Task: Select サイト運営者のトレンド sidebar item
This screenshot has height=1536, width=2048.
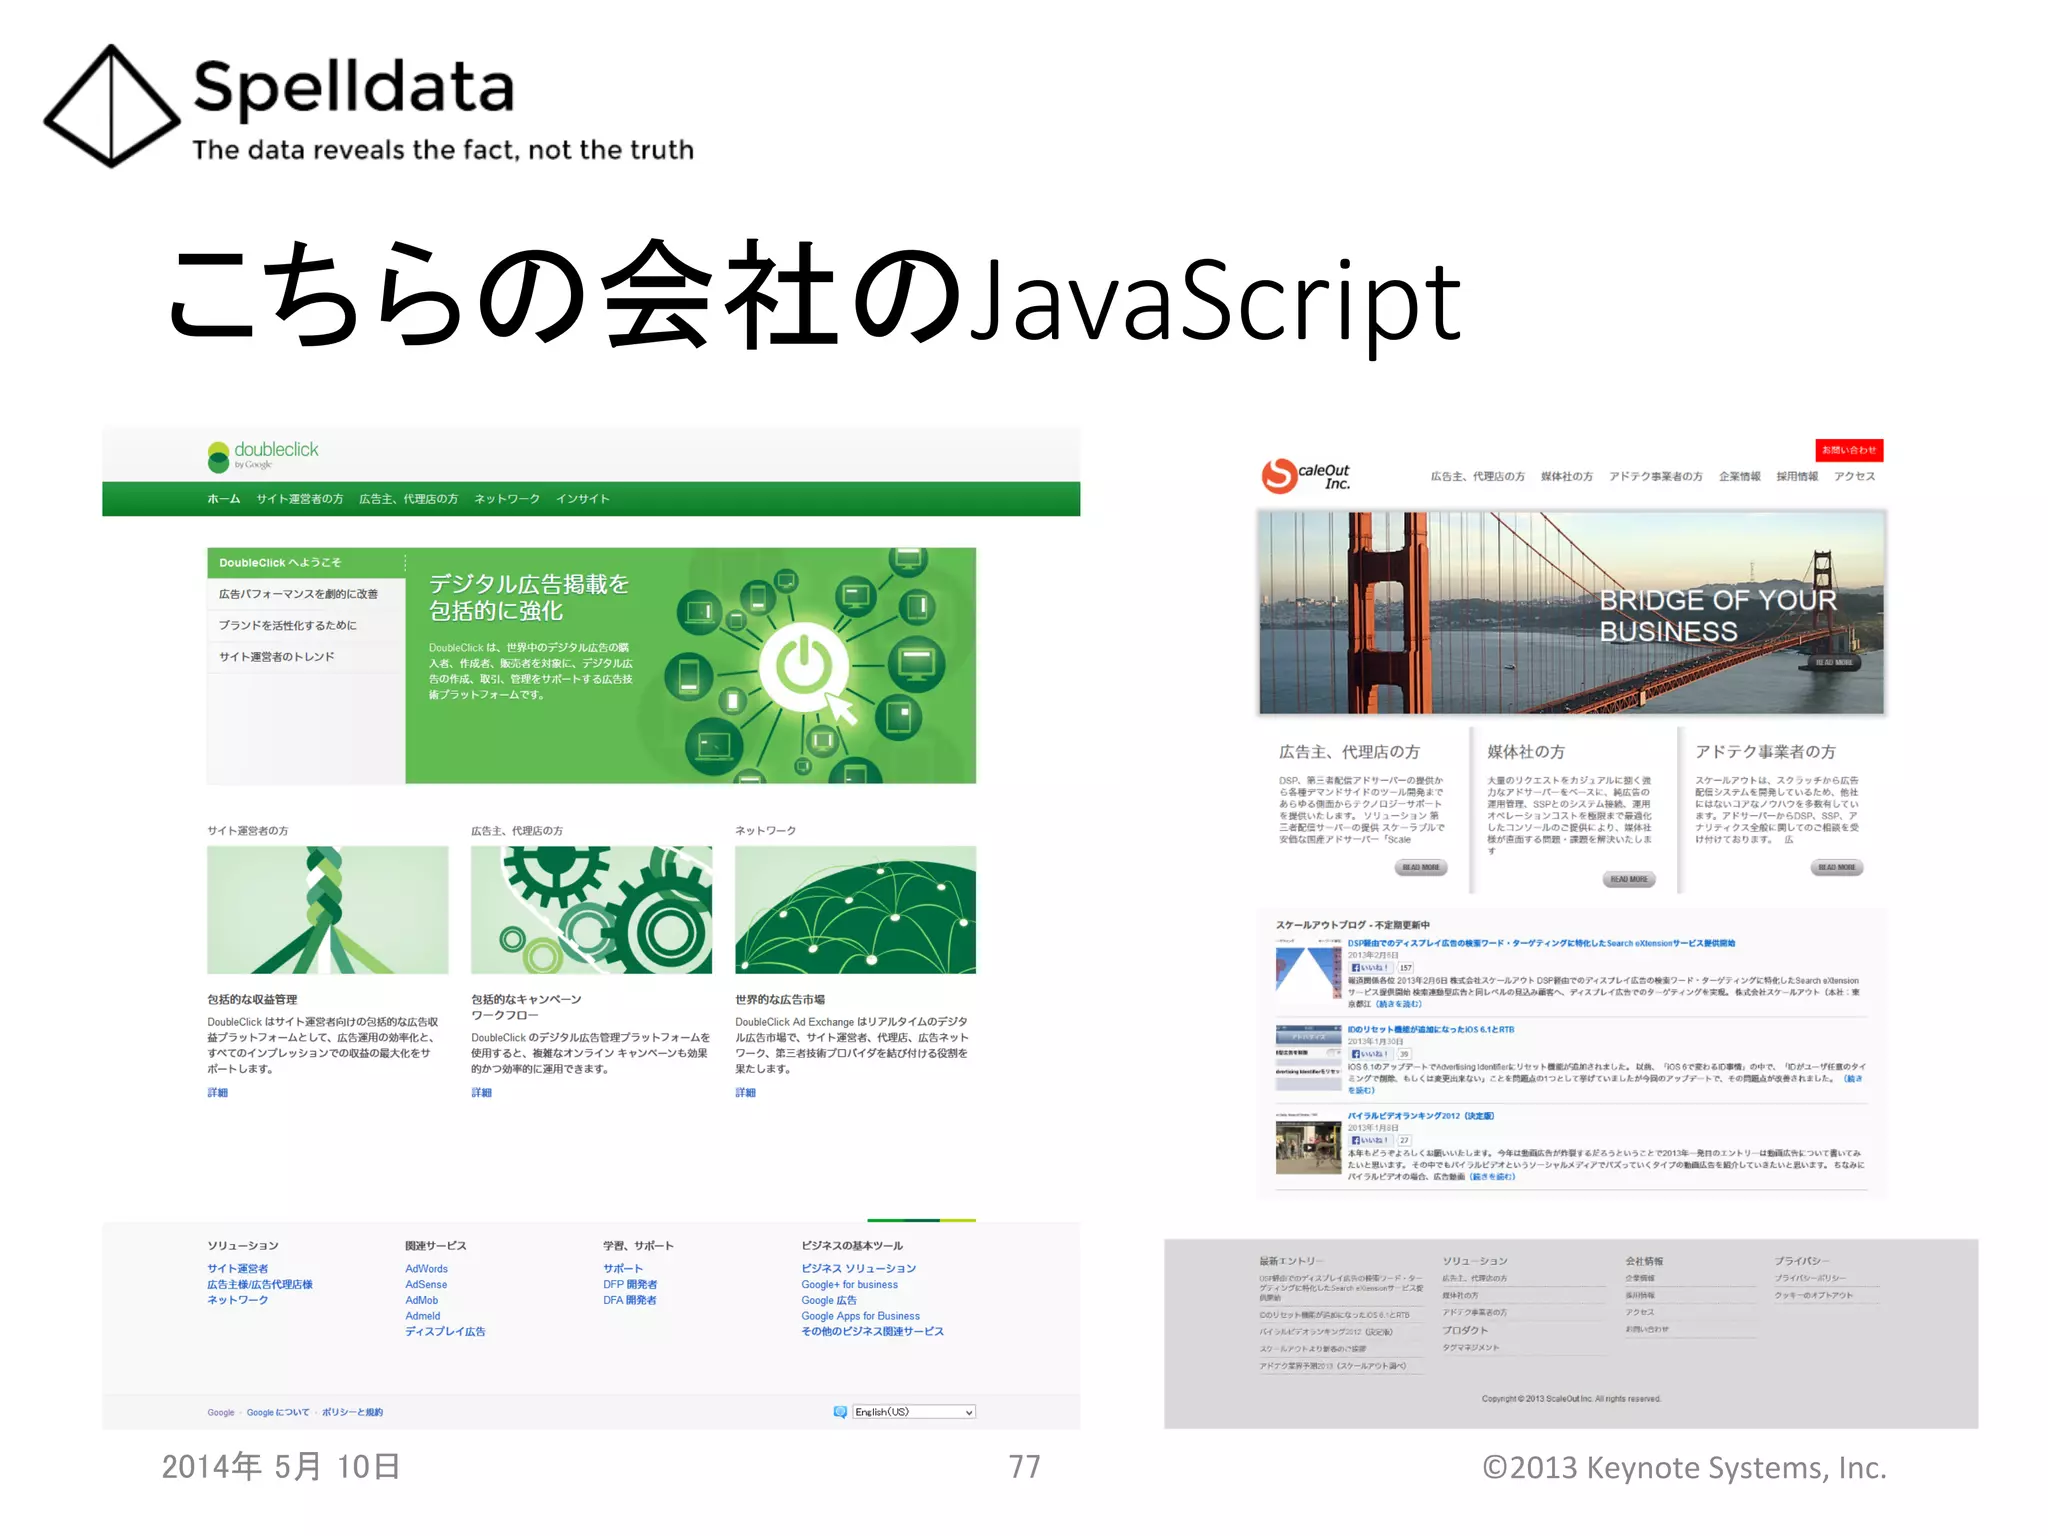Action: pos(306,657)
